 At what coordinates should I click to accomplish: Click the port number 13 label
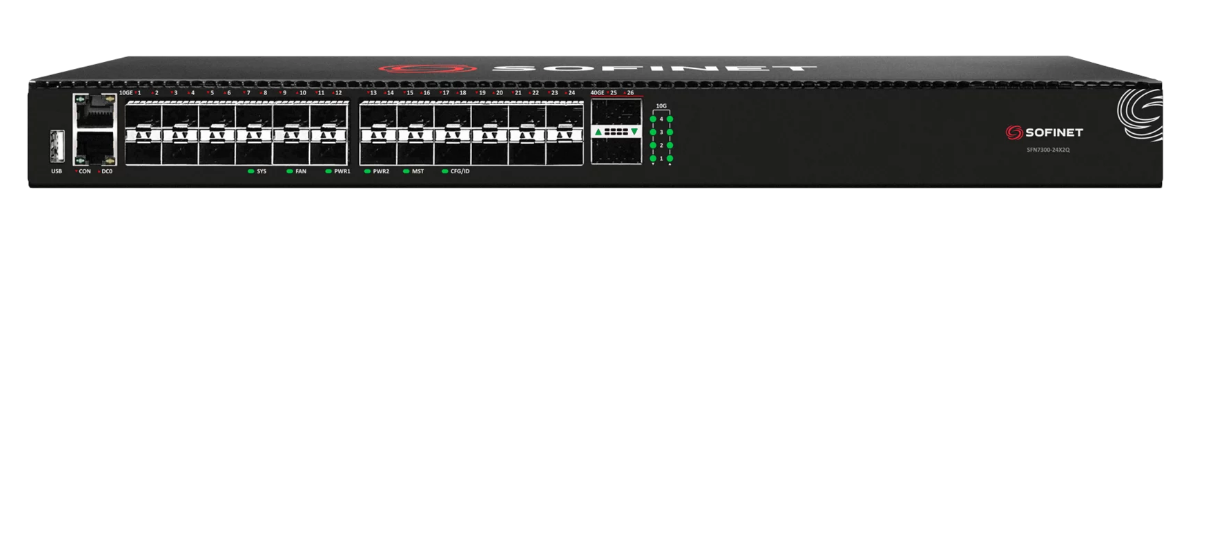(x=373, y=92)
